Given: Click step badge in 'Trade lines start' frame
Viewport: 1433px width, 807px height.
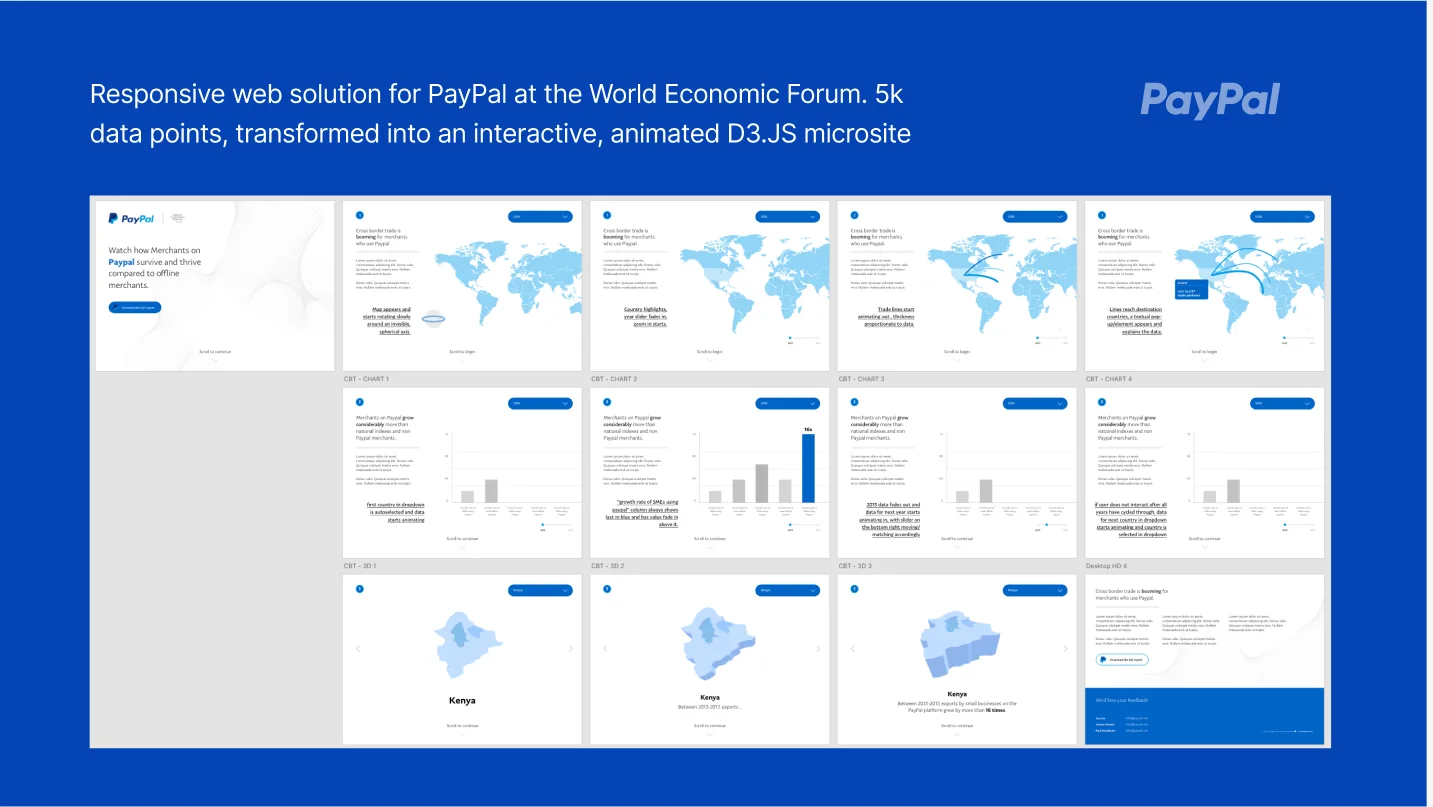Looking at the screenshot, I should [855, 215].
